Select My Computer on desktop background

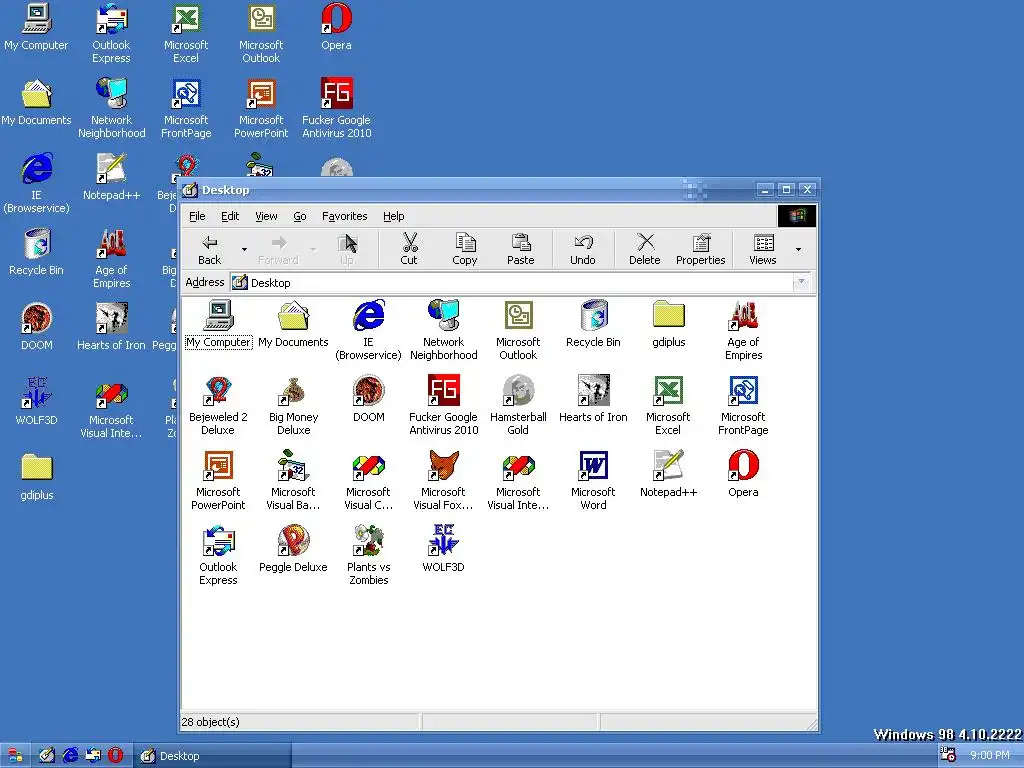tap(36, 27)
